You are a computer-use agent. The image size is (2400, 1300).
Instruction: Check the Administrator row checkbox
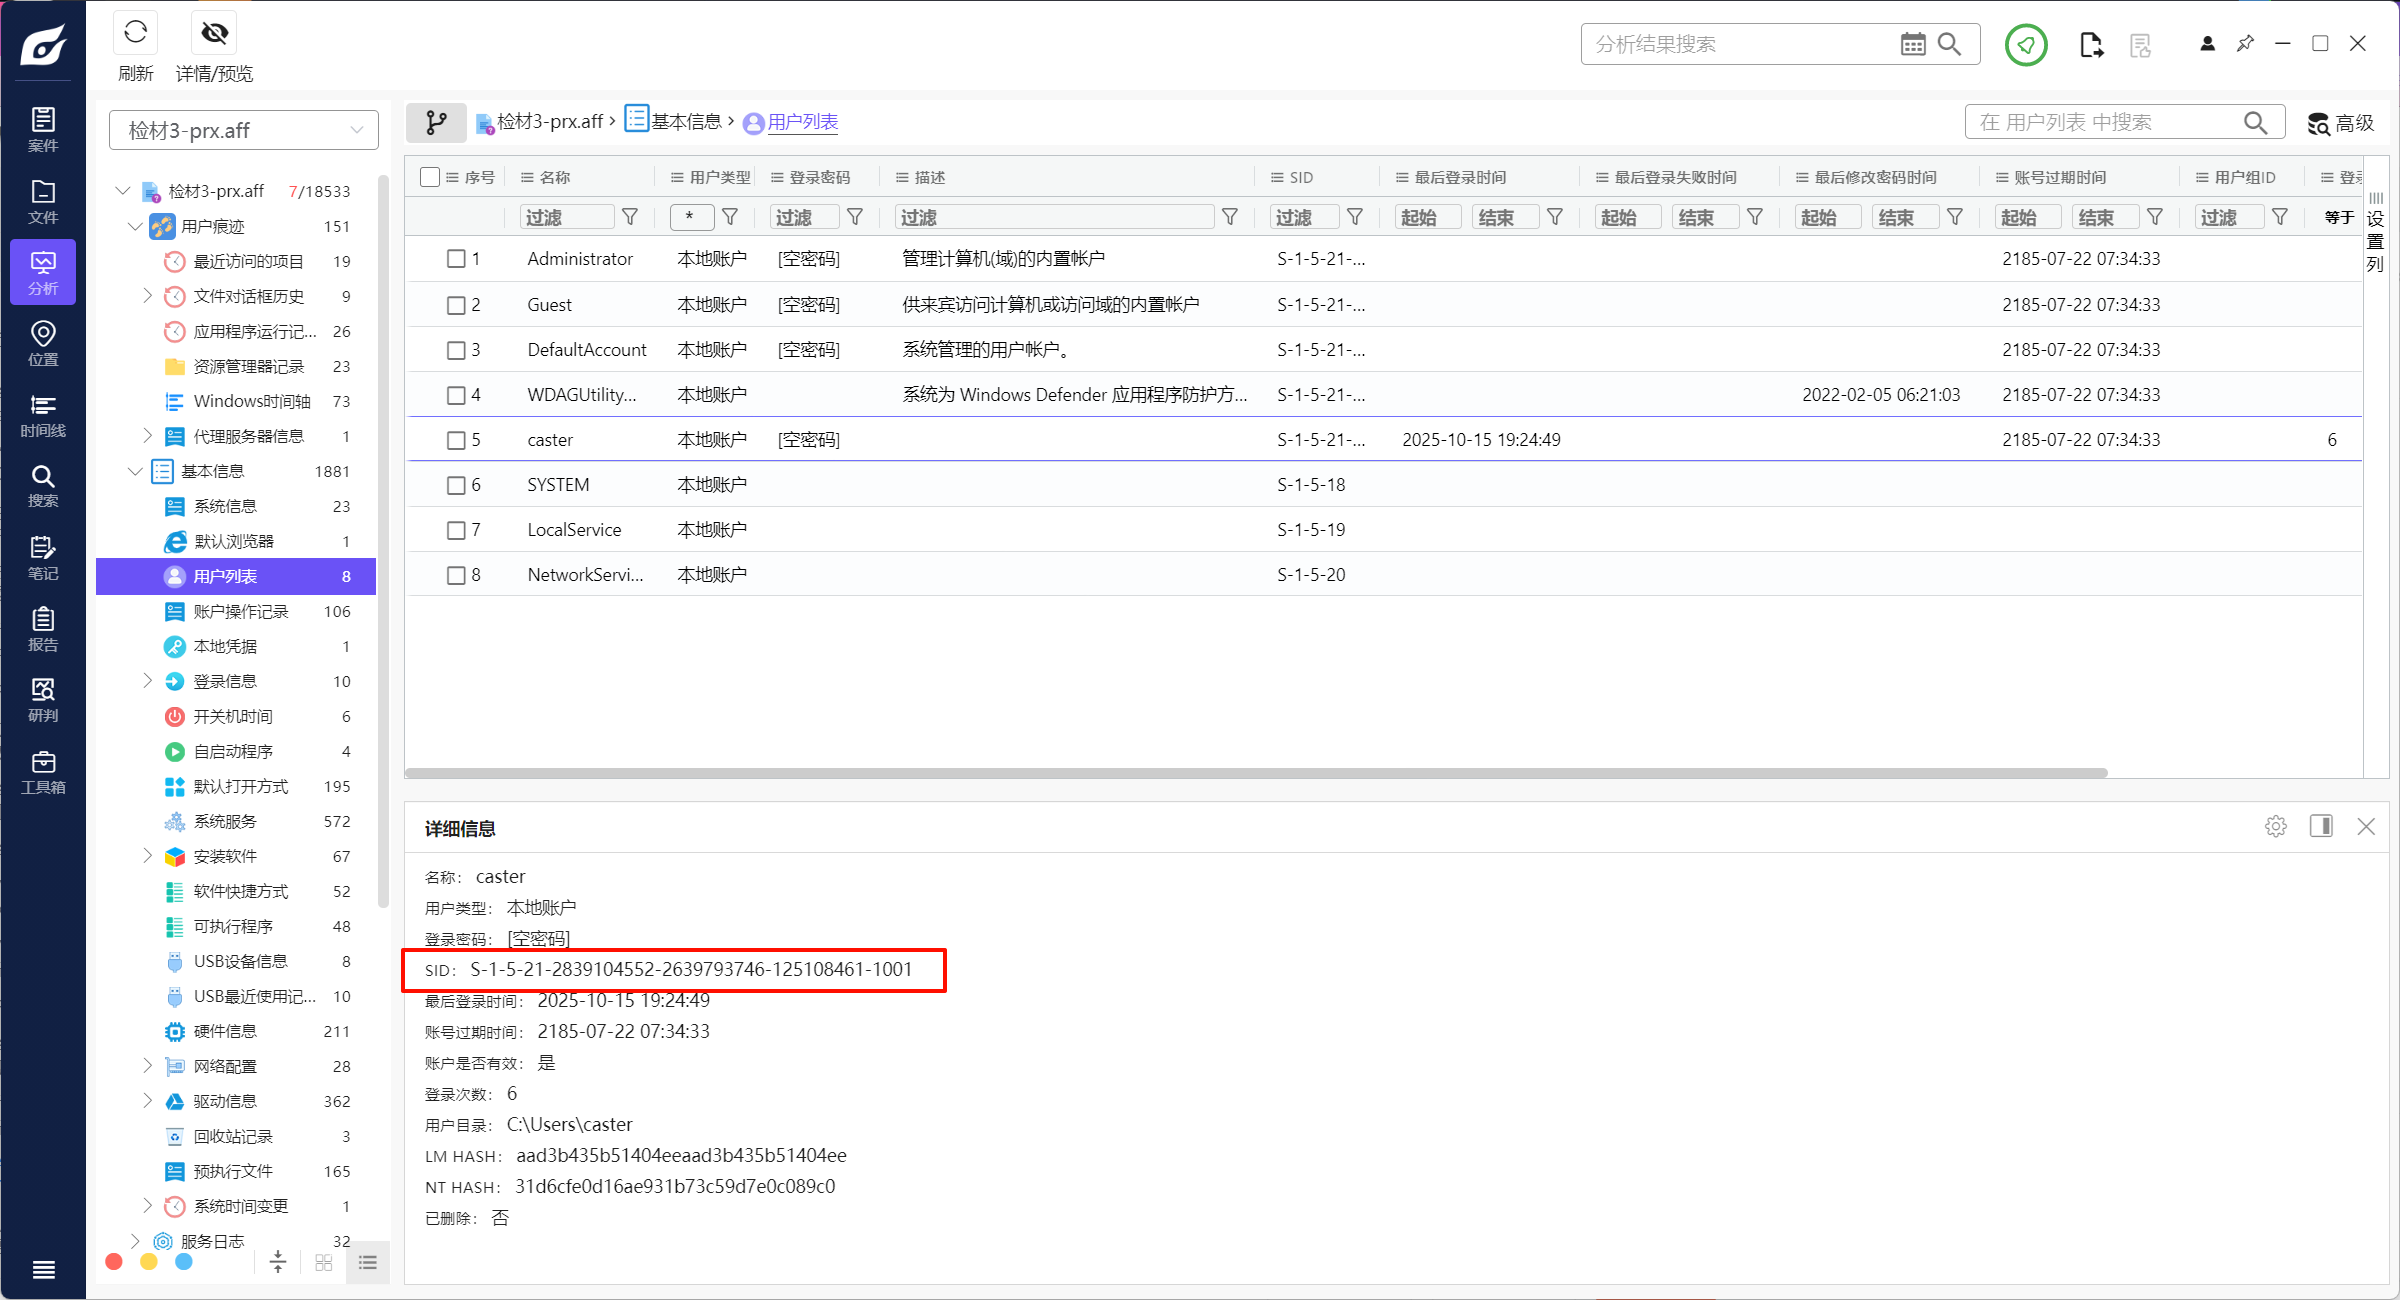(456, 259)
